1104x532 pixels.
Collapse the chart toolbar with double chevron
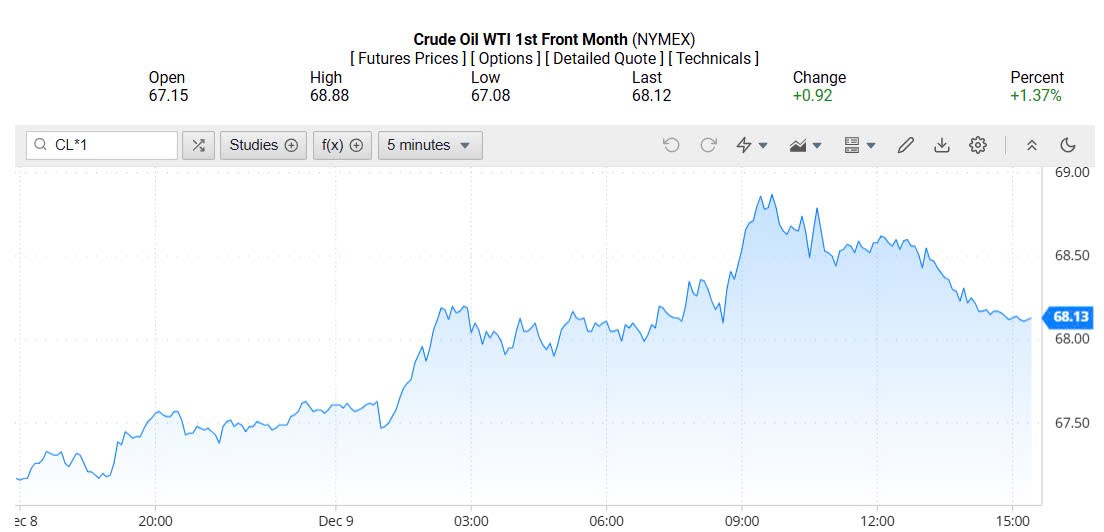1032,146
